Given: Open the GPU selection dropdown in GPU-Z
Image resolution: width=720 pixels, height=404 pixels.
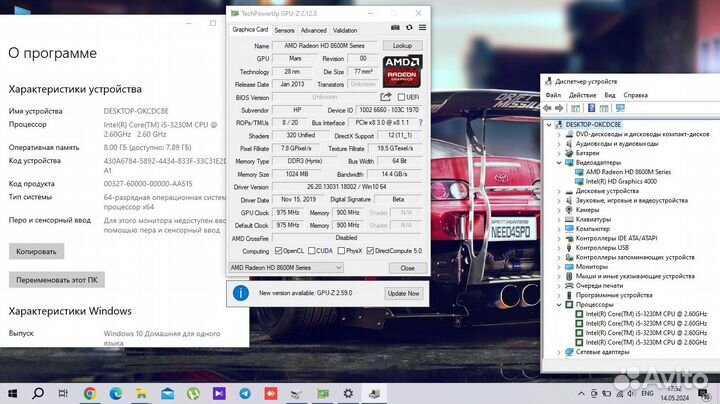Looking at the screenshot, I should tap(286, 268).
